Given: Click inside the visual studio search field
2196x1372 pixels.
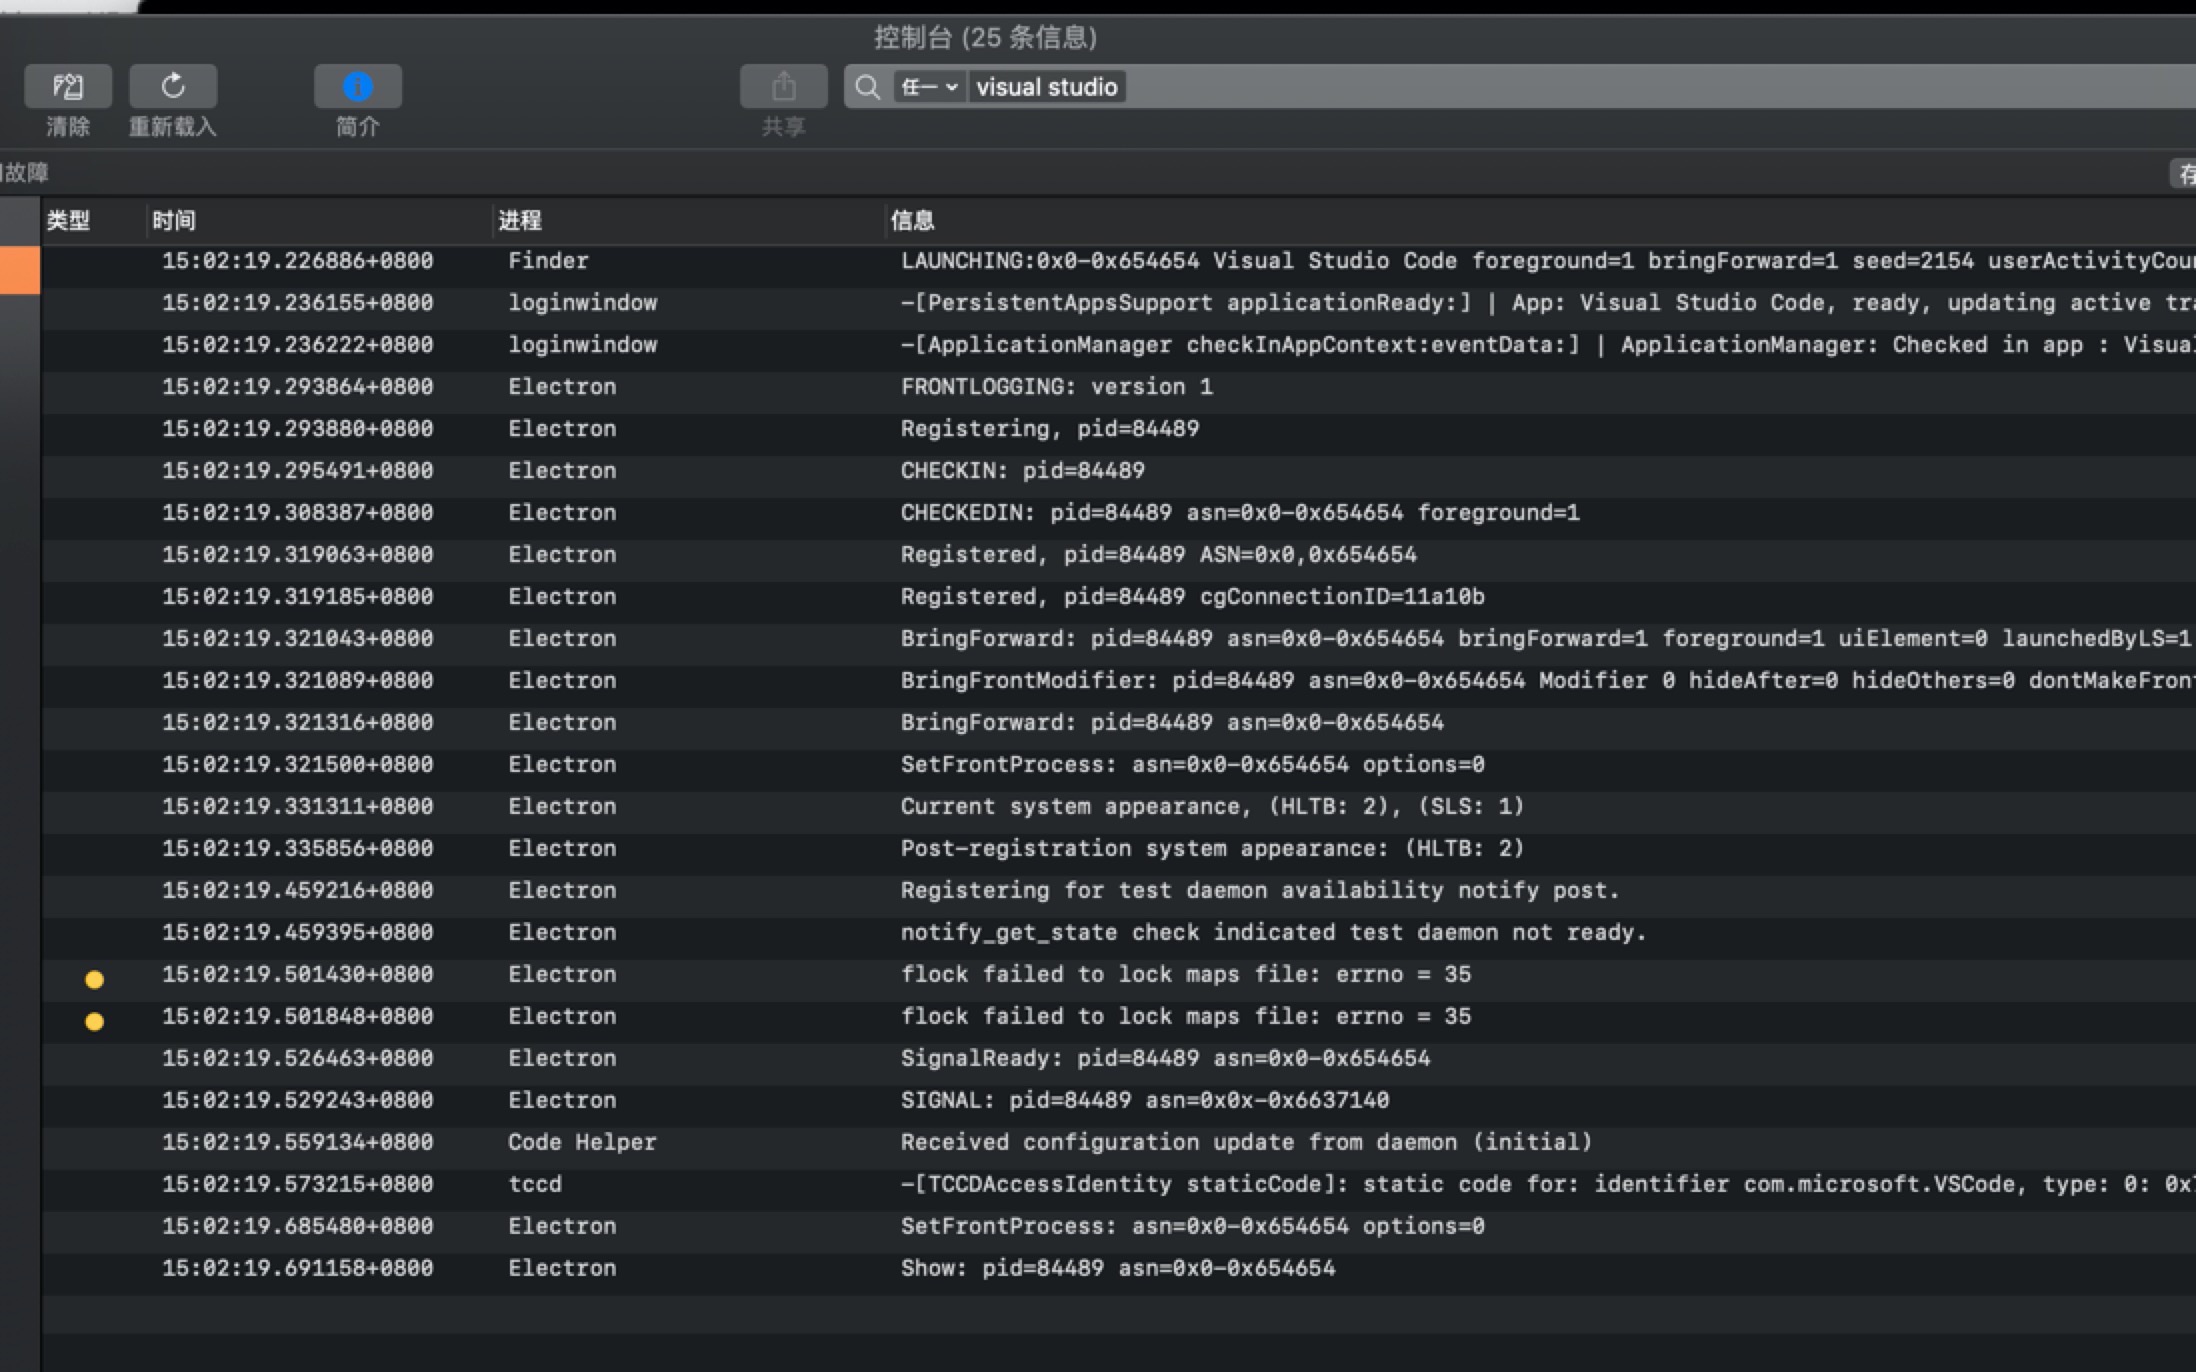Looking at the screenshot, I should click(1047, 87).
